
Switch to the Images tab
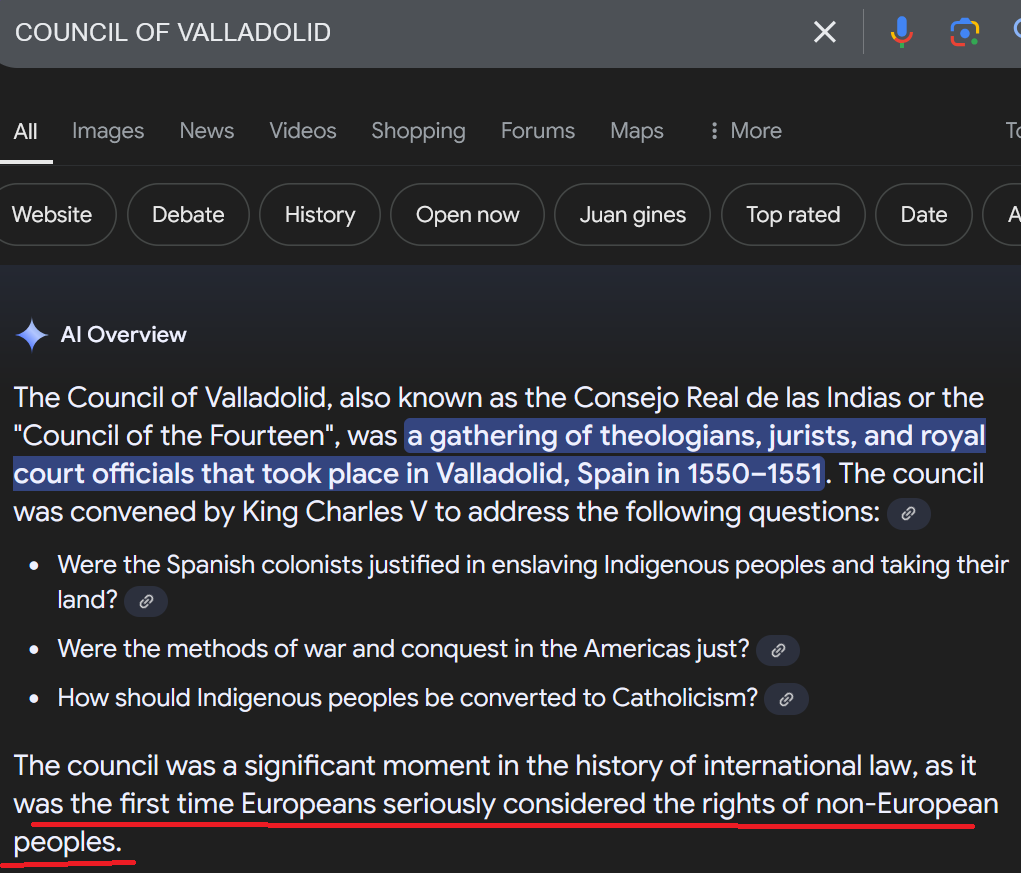(108, 131)
